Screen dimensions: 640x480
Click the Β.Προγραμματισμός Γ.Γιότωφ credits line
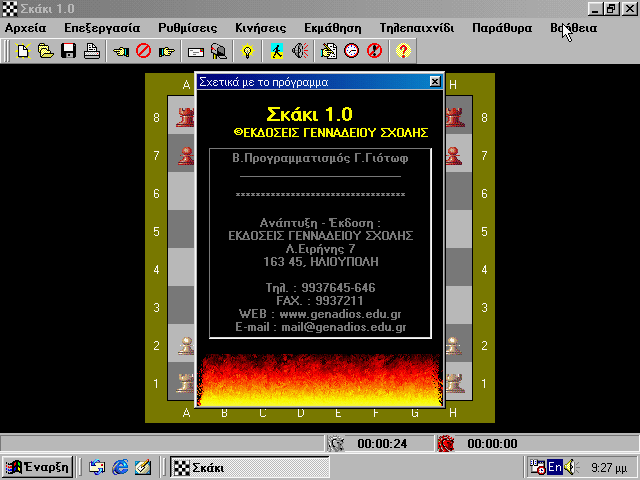point(320,158)
